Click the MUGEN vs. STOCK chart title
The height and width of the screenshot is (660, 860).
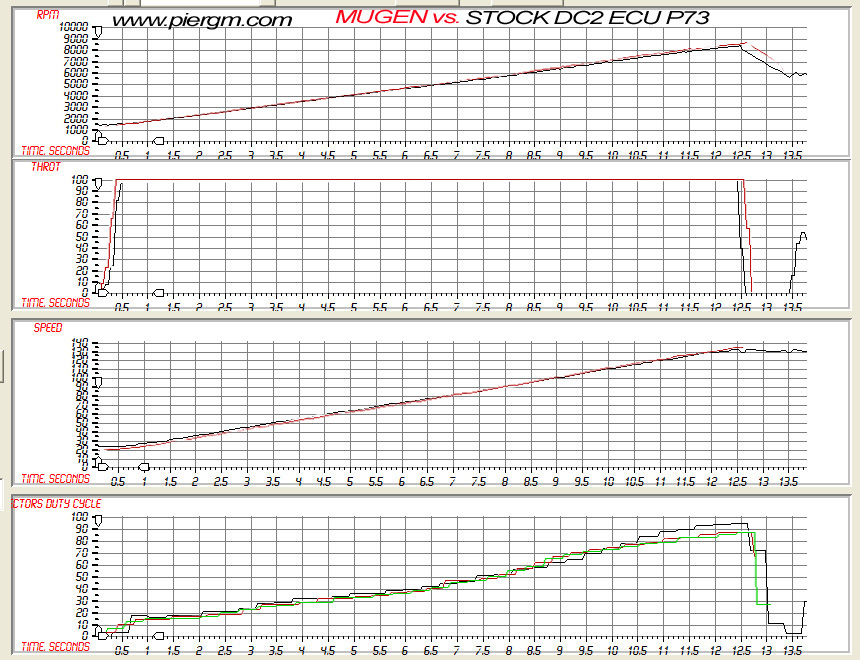point(522,17)
